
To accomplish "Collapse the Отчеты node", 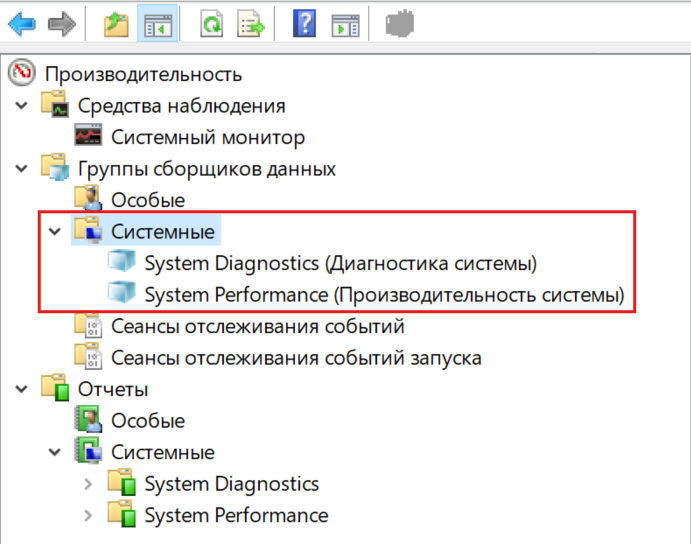I will [21, 389].
